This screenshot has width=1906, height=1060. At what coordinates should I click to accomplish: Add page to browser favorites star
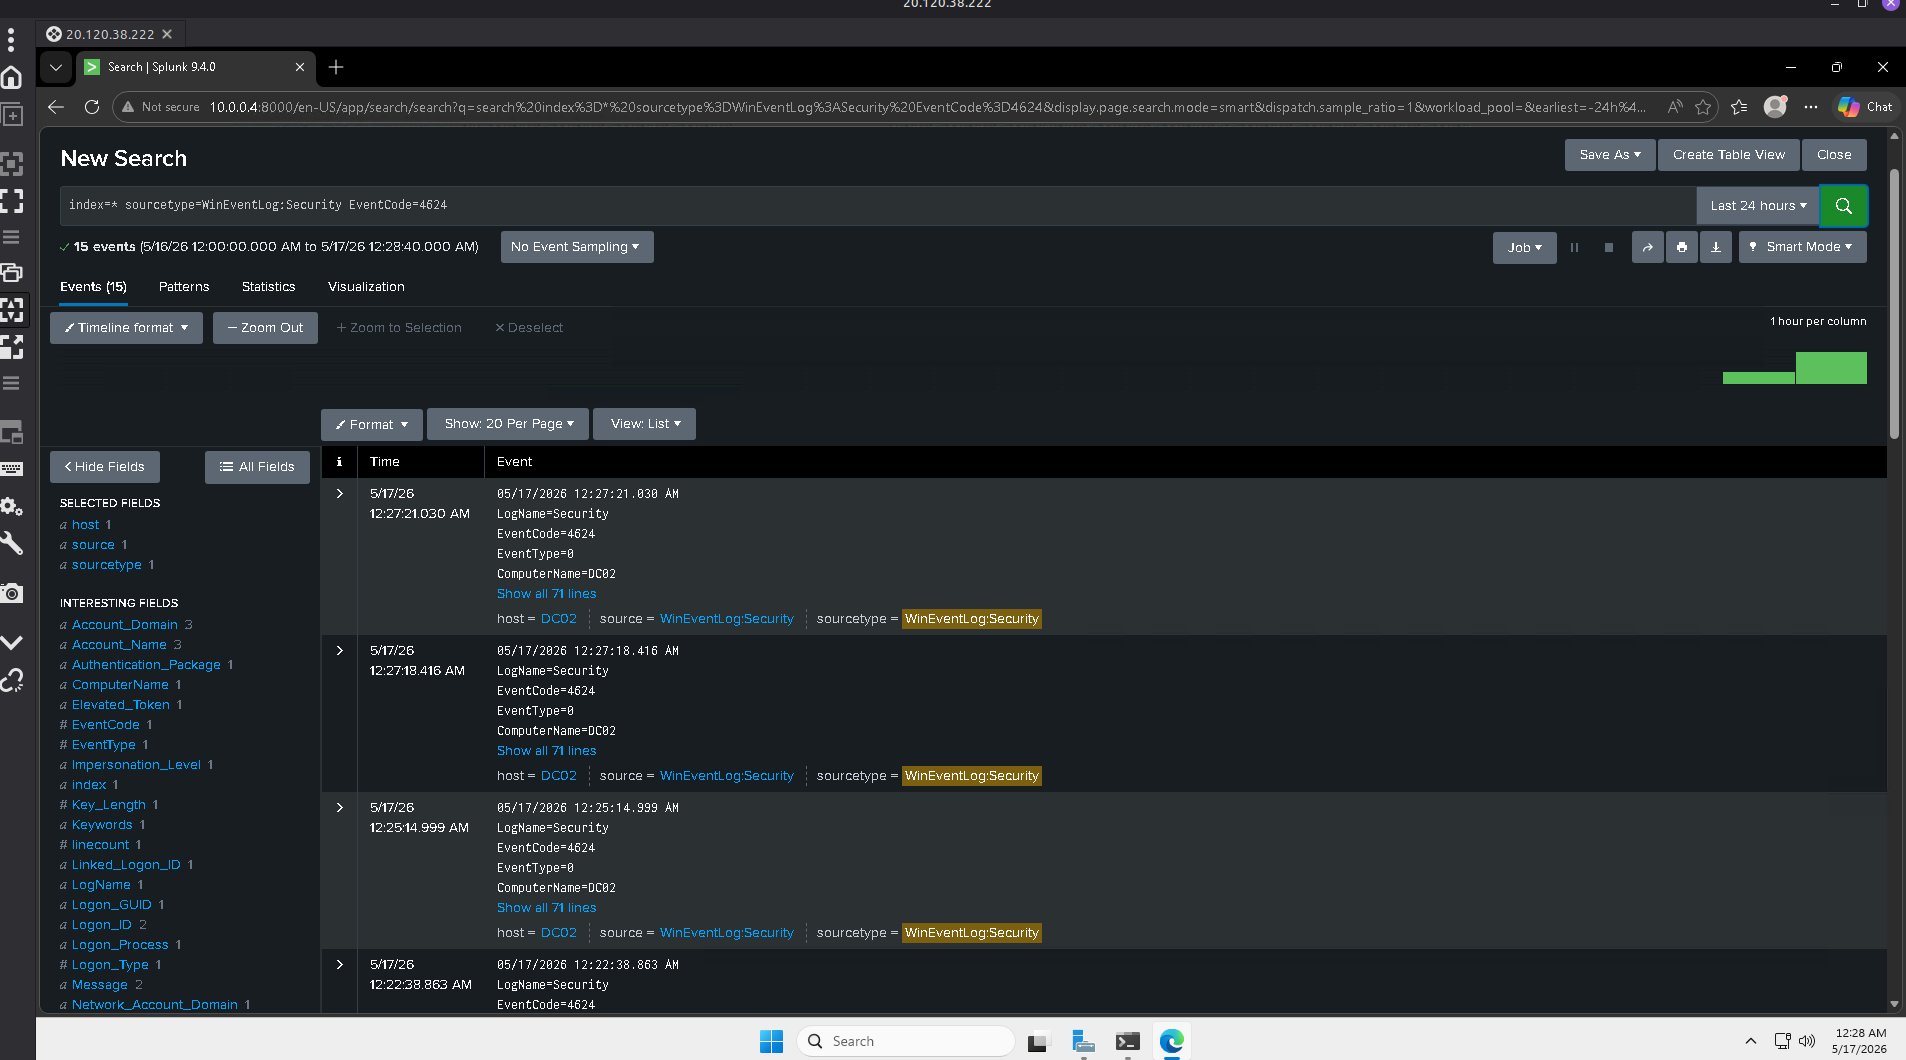[x=1703, y=107]
